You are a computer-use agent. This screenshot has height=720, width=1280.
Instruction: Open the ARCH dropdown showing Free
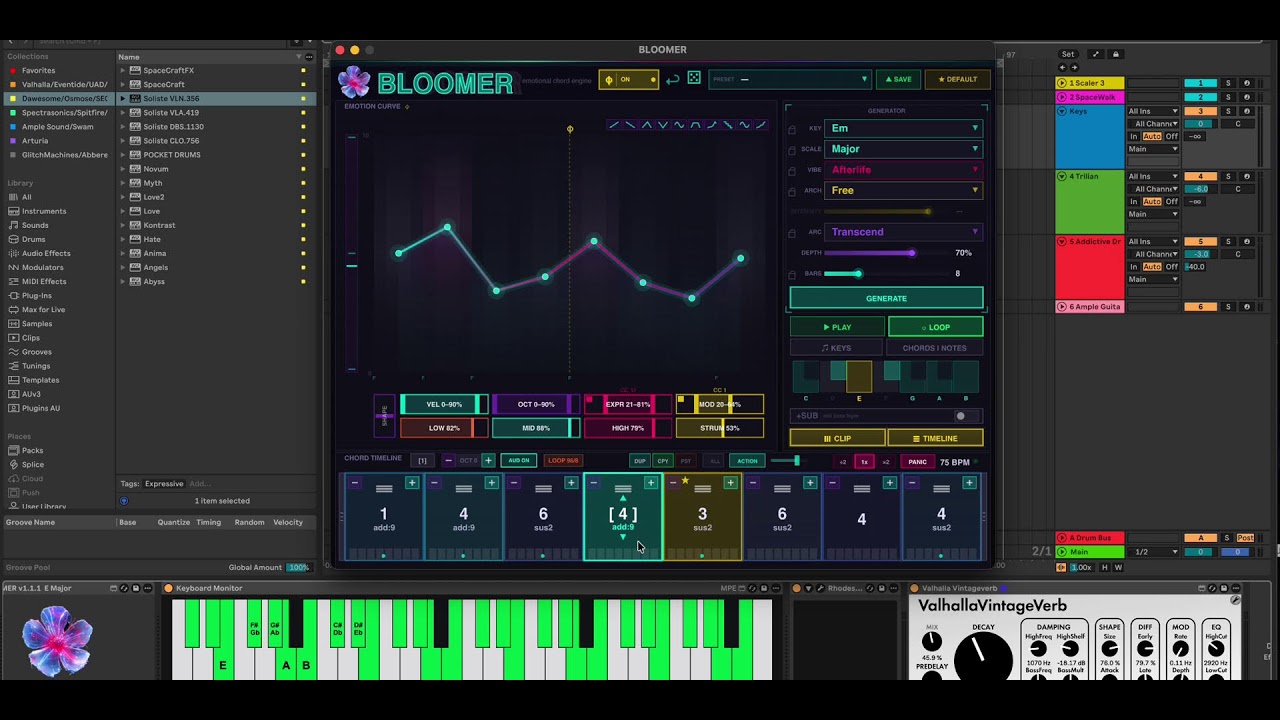(x=904, y=190)
